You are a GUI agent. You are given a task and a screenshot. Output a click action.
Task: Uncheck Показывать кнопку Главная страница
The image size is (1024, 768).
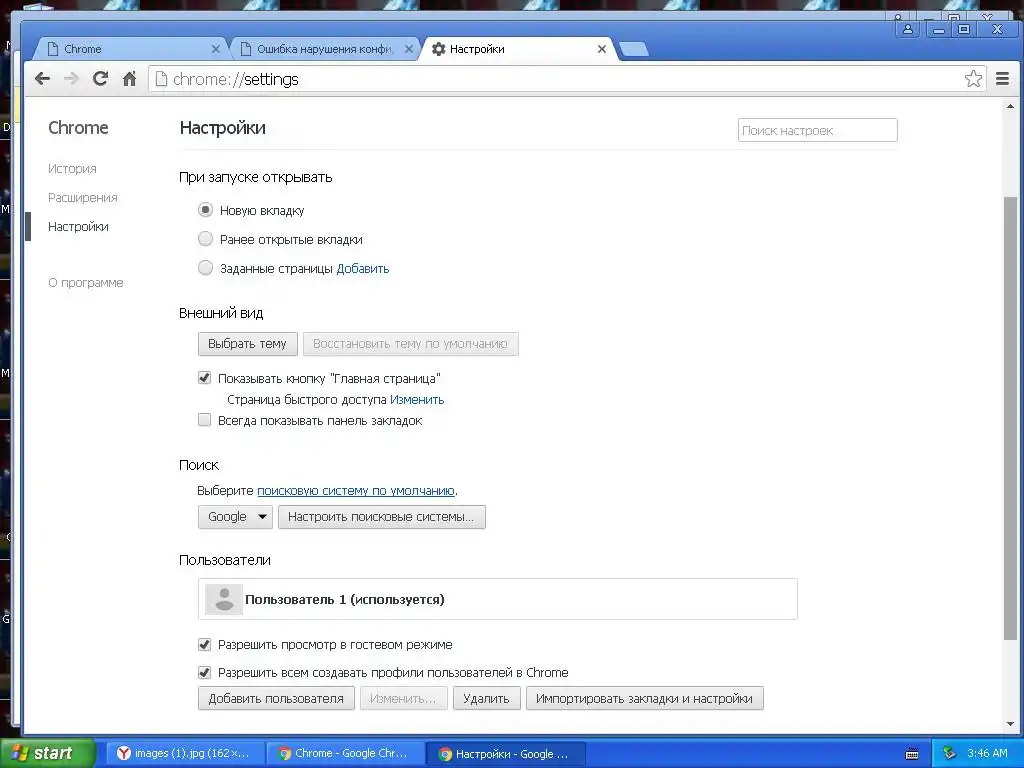coord(204,378)
